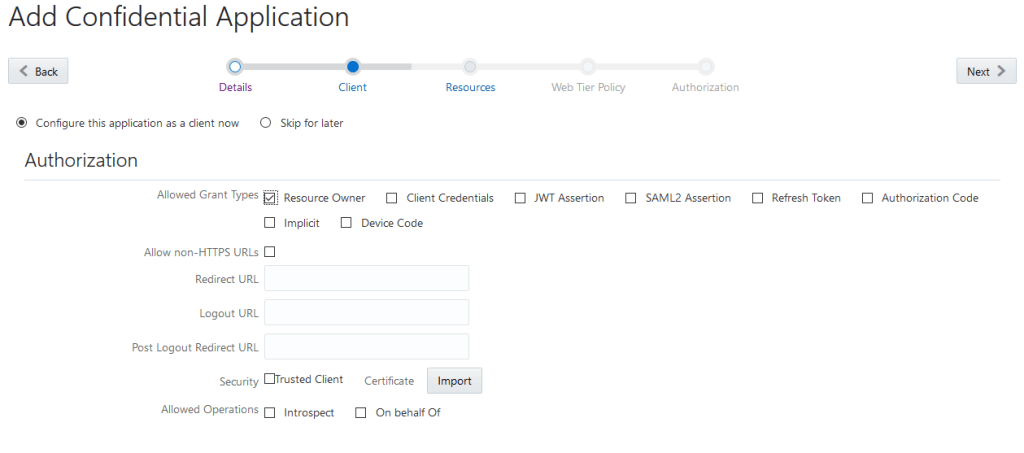Choose 'Configure this application as a client now'

pyautogui.click(x=22, y=123)
